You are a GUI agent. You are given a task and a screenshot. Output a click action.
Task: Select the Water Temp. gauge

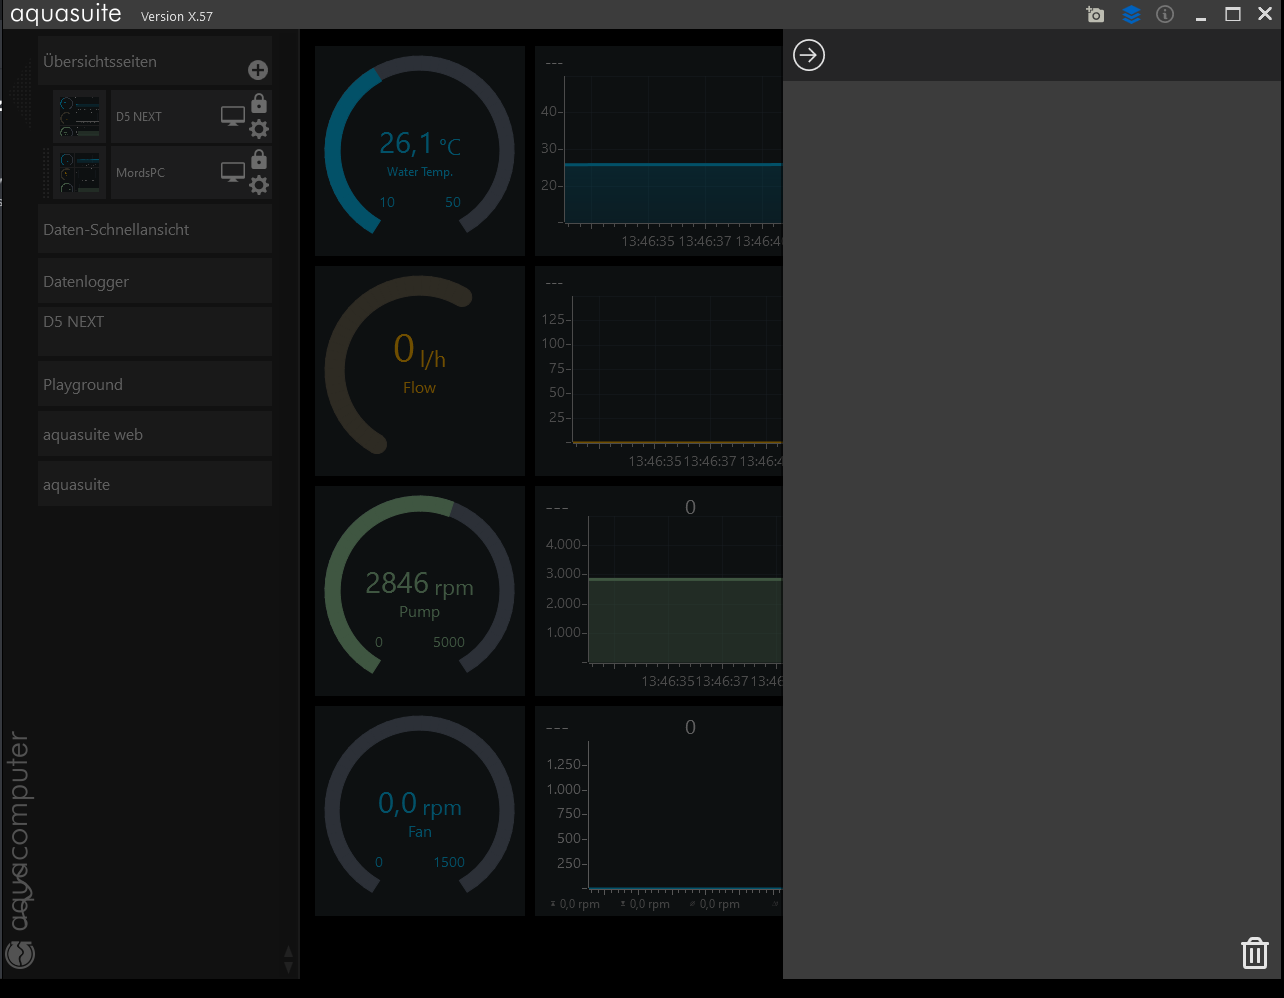420,151
